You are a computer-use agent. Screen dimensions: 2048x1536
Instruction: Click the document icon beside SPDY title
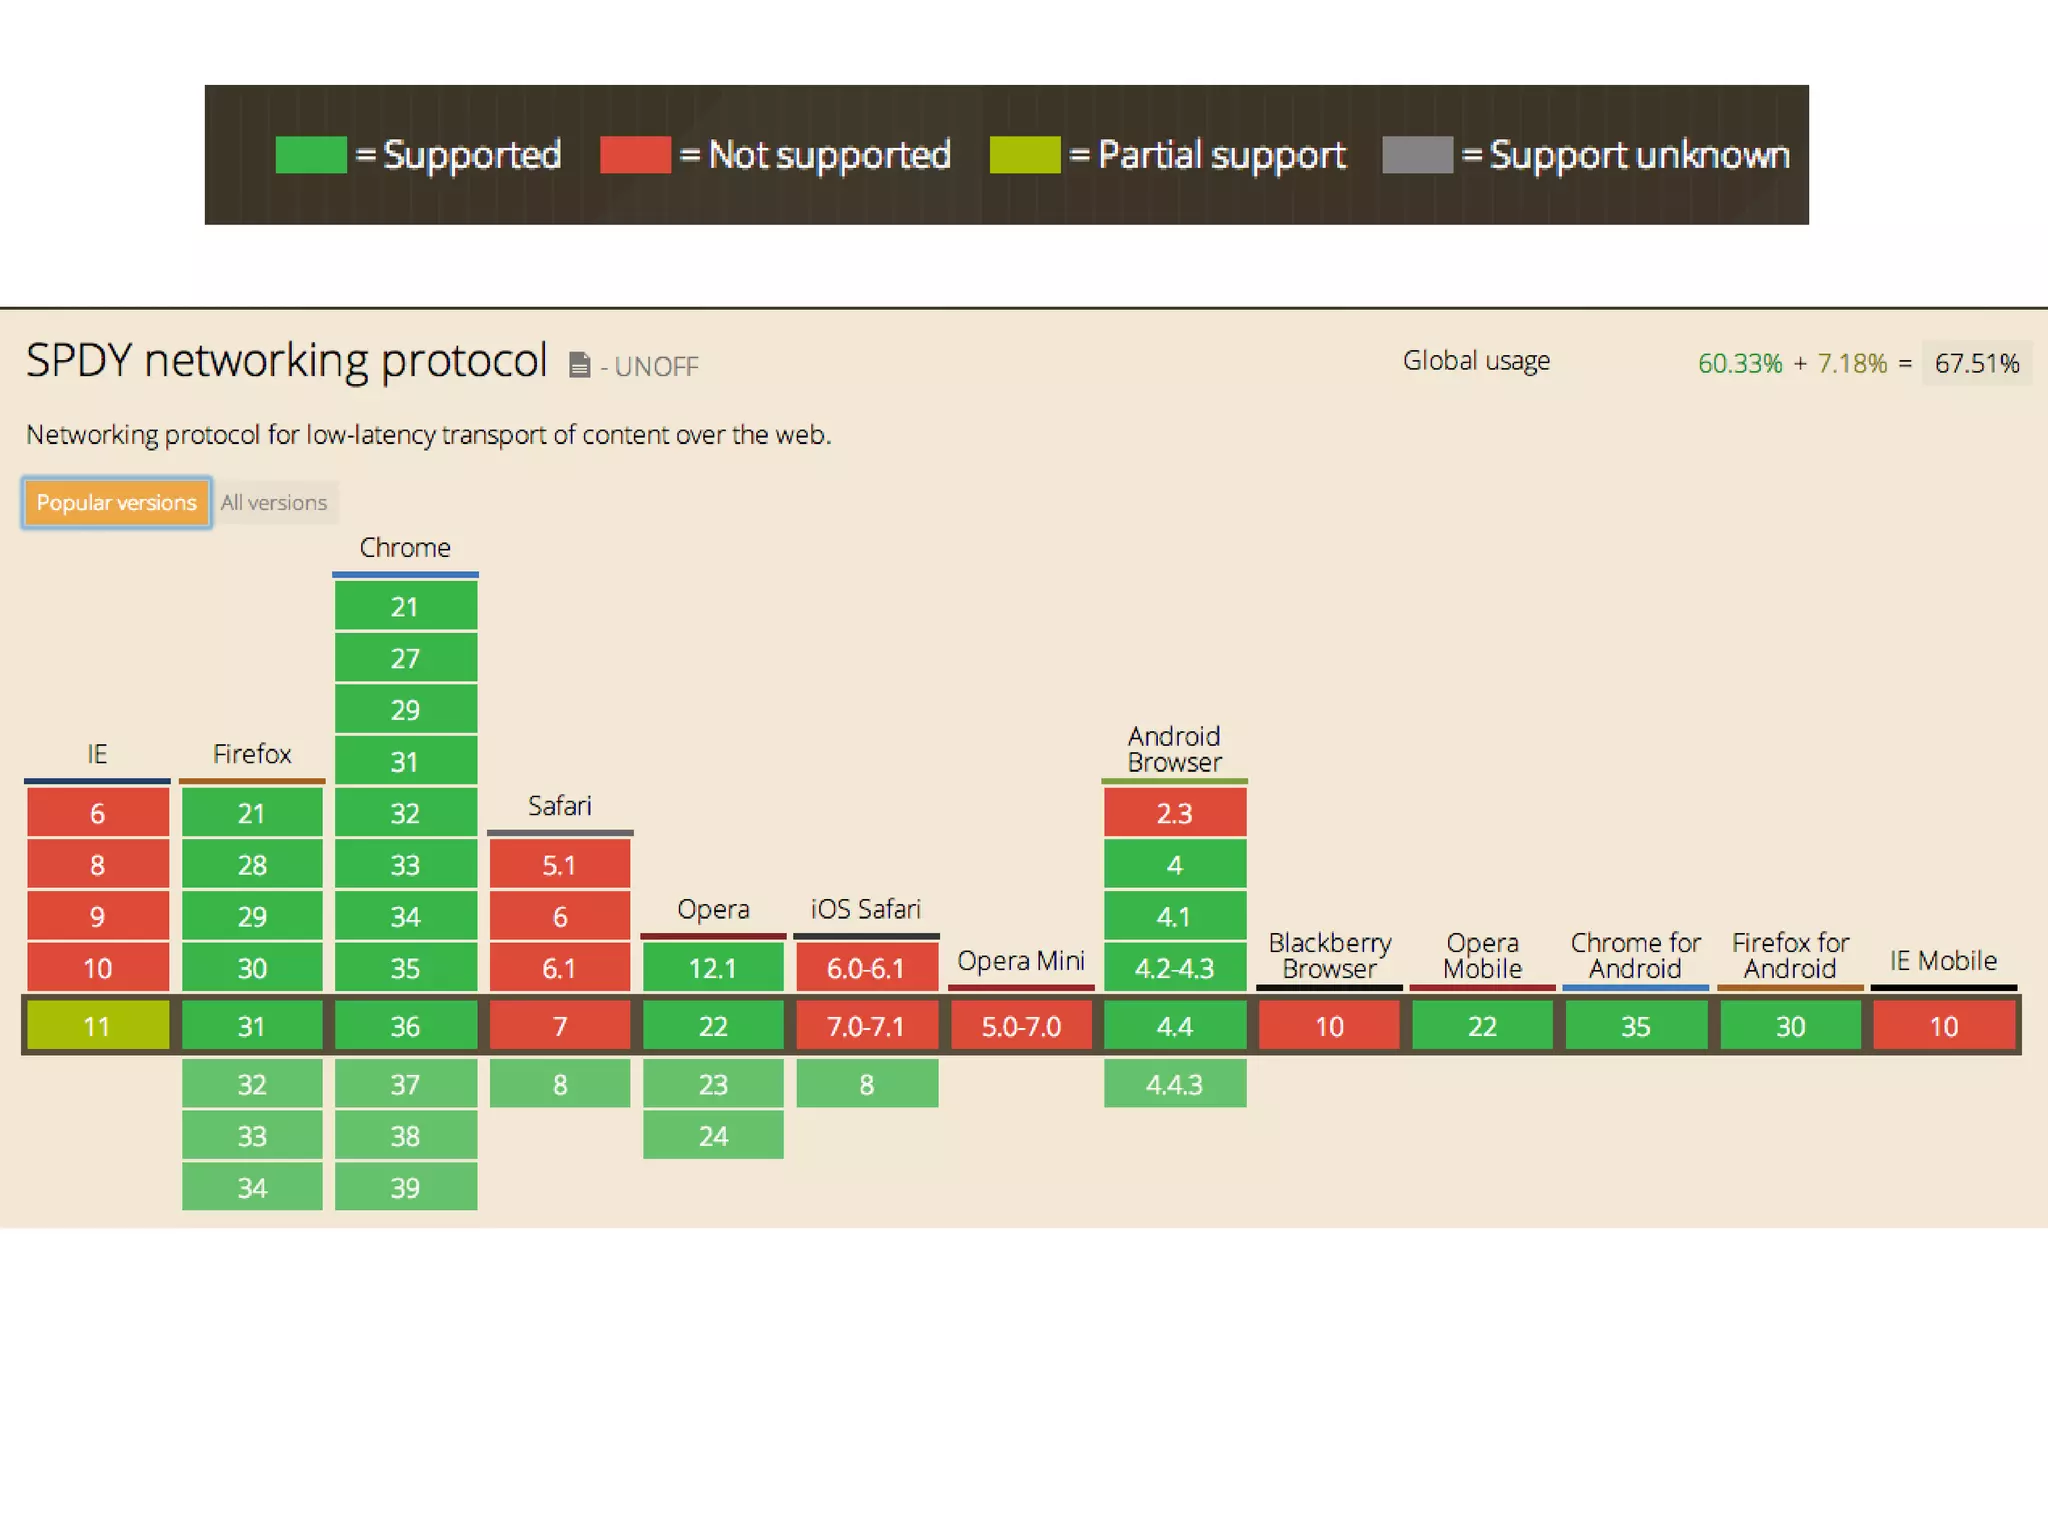click(579, 365)
